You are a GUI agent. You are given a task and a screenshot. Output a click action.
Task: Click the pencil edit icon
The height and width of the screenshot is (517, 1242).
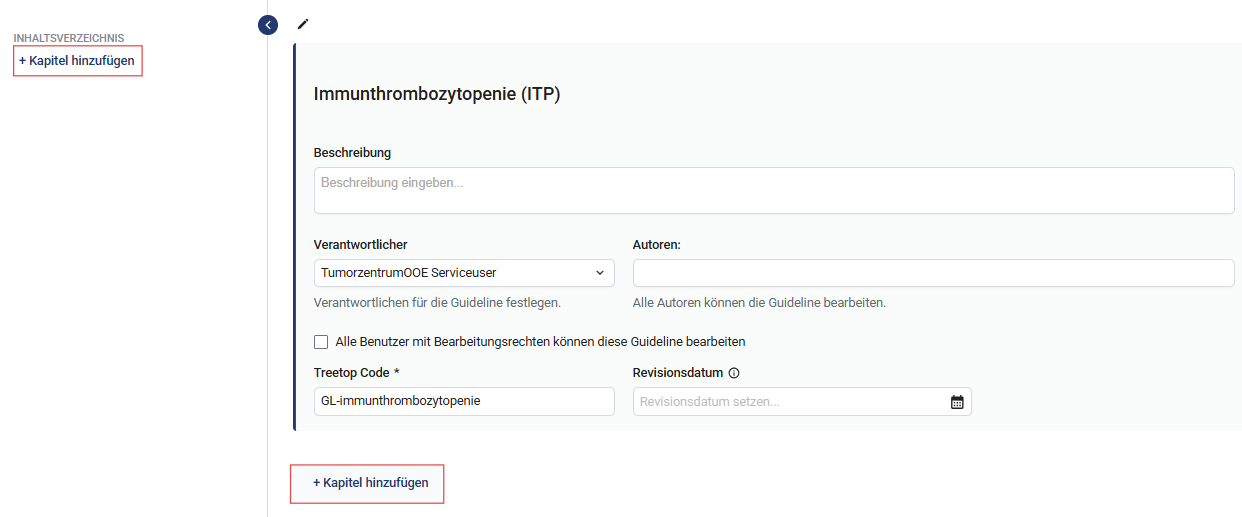click(303, 24)
